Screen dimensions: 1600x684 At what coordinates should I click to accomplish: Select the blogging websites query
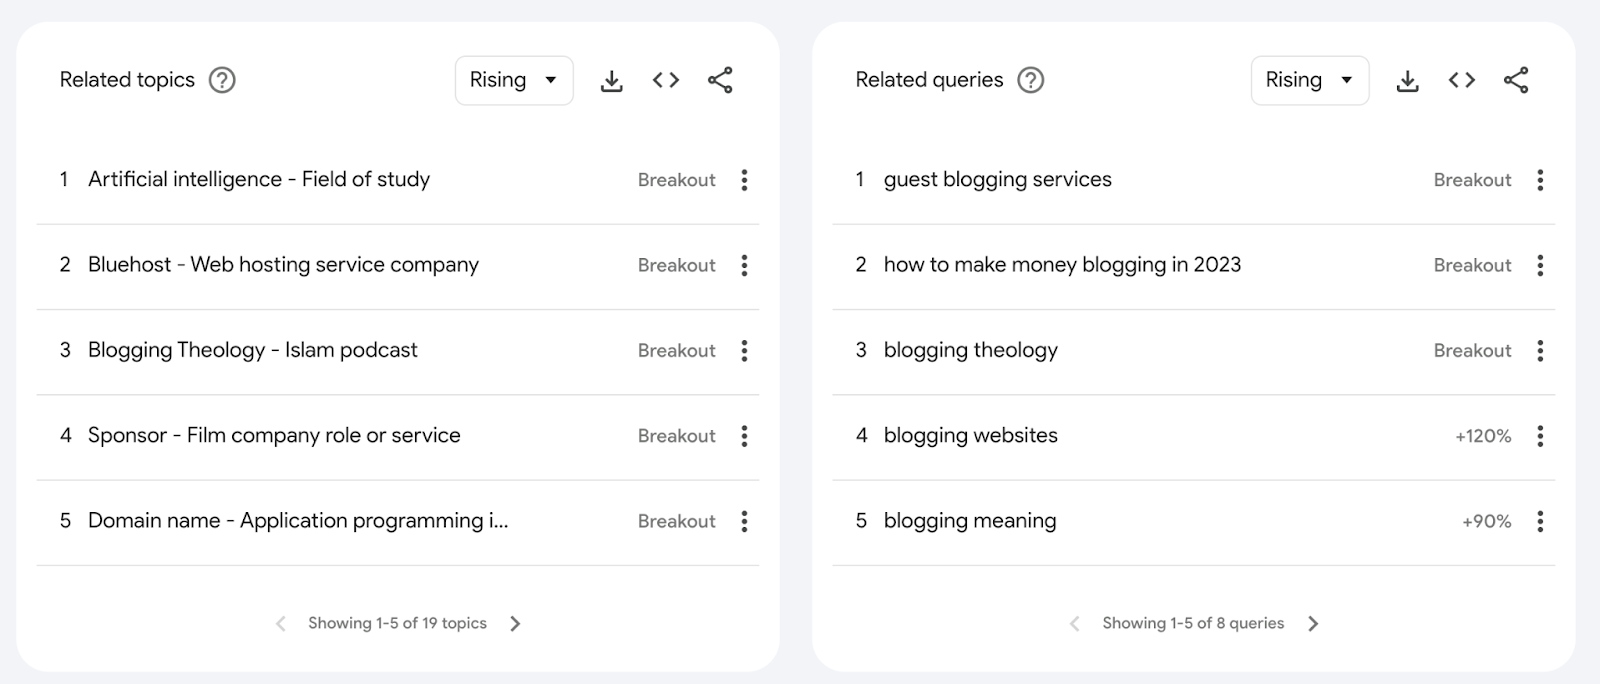[970, 435]
